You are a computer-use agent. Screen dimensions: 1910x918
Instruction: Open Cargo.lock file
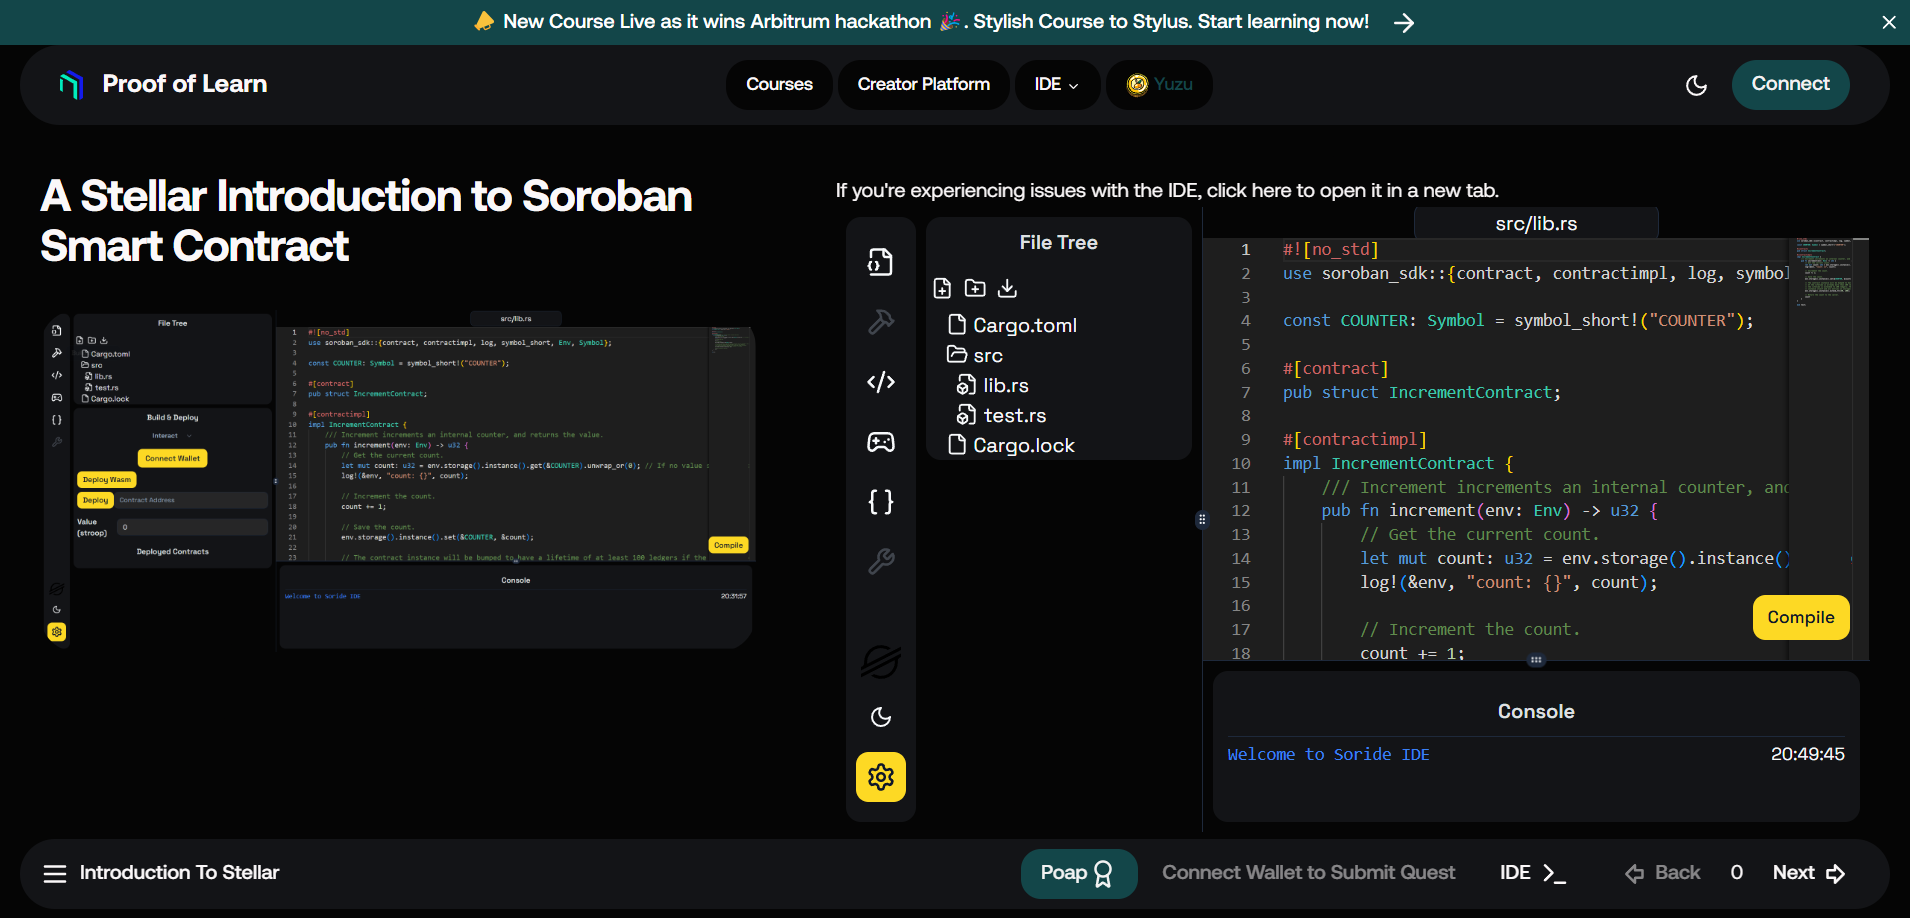click(x=1011, y=445)
